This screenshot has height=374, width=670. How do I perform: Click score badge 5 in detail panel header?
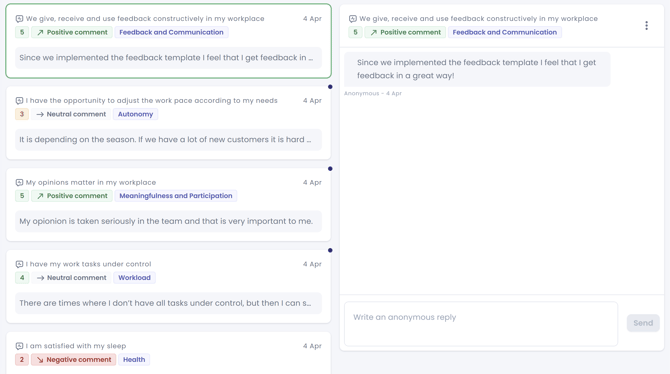pos(355,32)
